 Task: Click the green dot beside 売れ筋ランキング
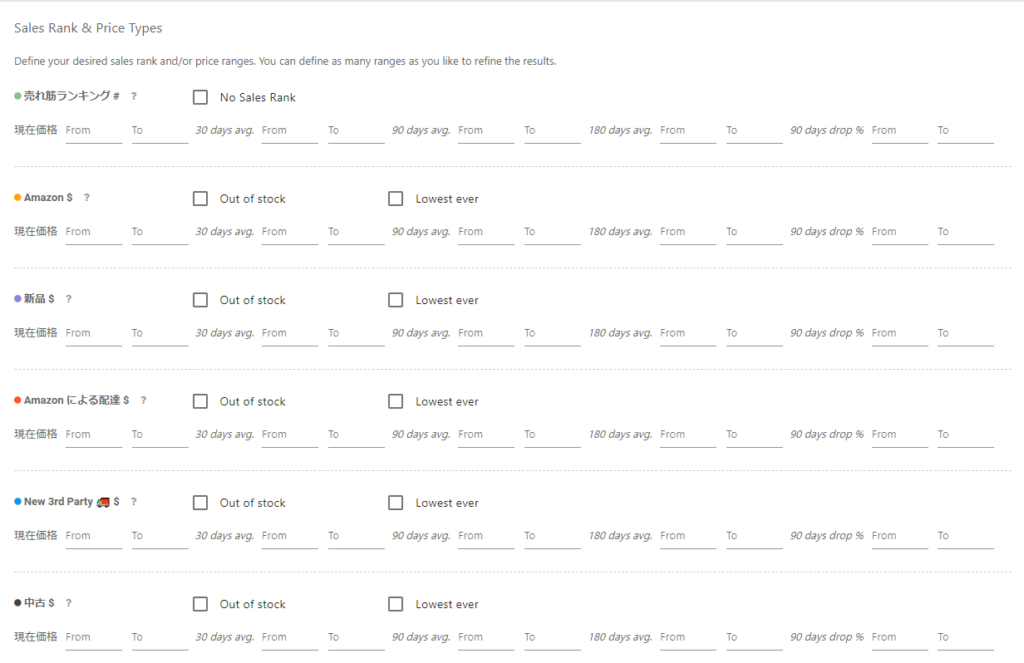click(17, 96)
